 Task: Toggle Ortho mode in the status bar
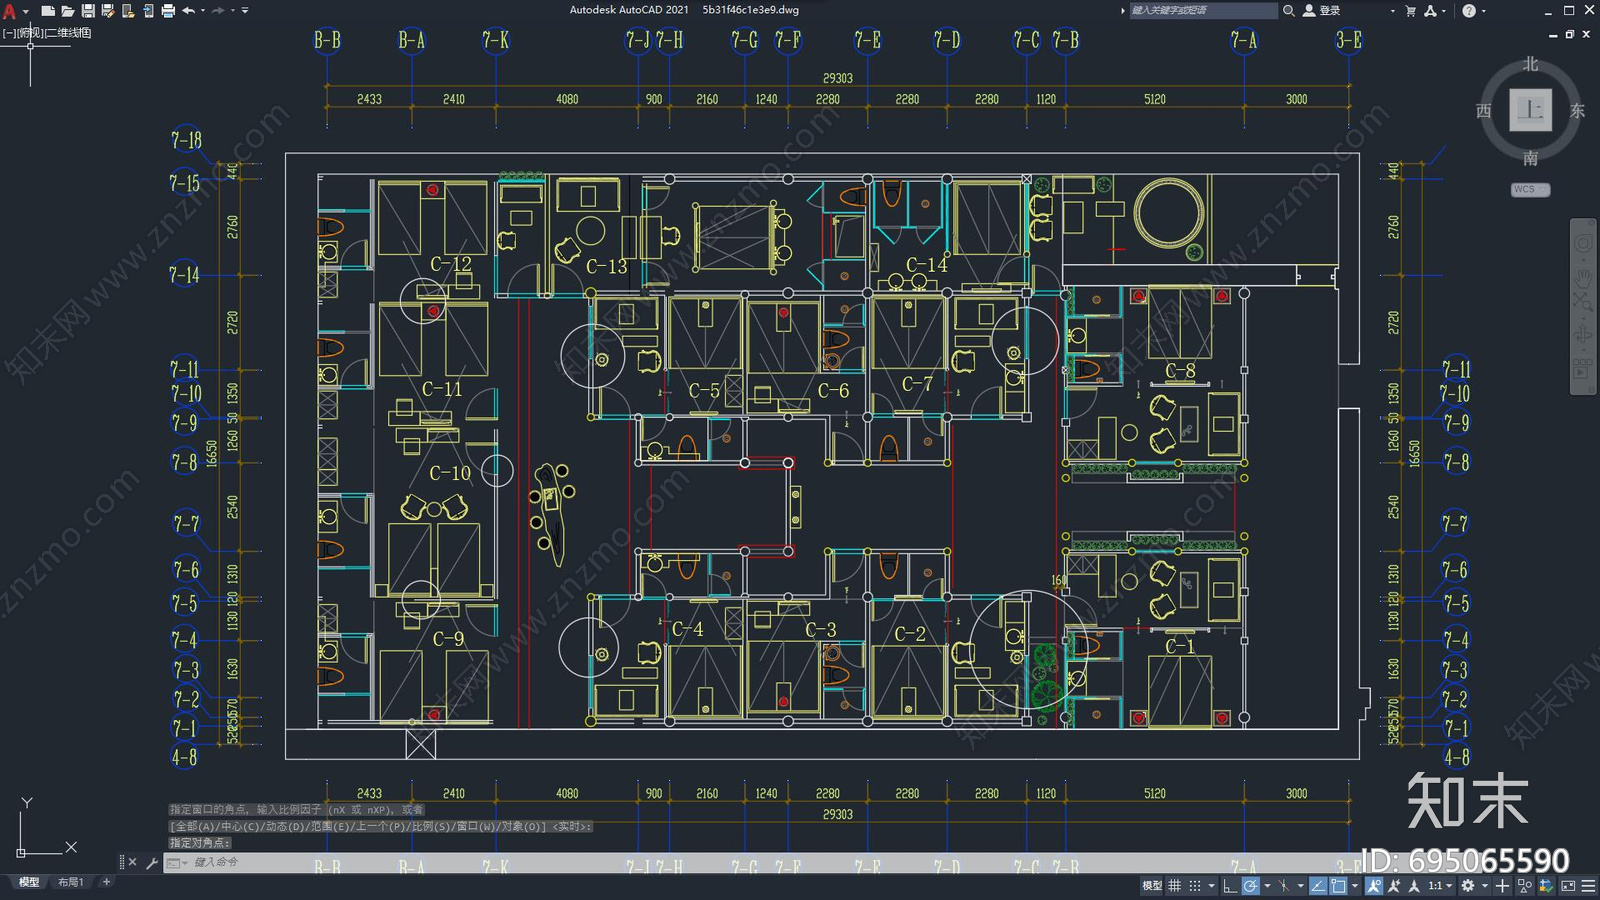(1230, 886)
